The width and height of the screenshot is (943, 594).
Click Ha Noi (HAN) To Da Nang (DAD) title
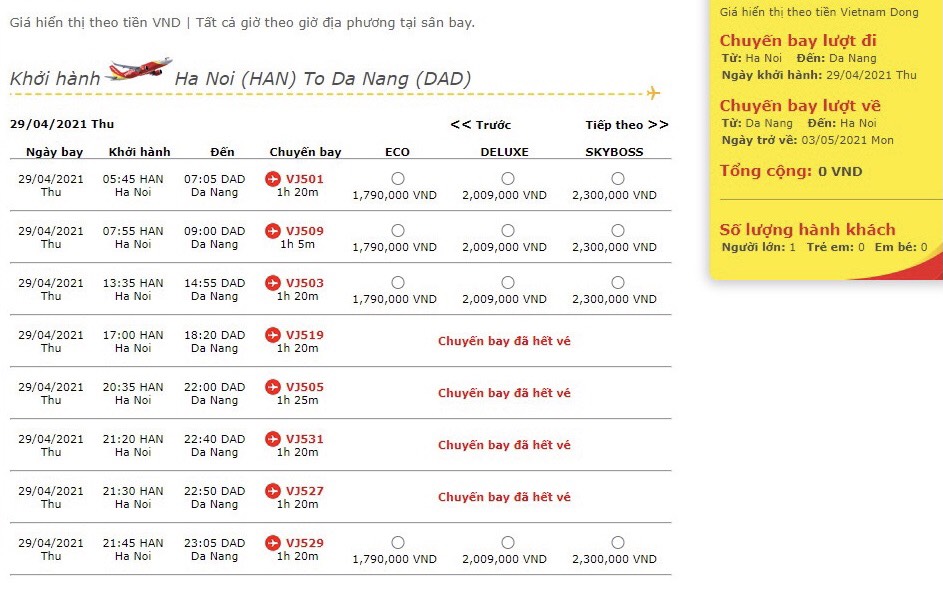(323, 79)
